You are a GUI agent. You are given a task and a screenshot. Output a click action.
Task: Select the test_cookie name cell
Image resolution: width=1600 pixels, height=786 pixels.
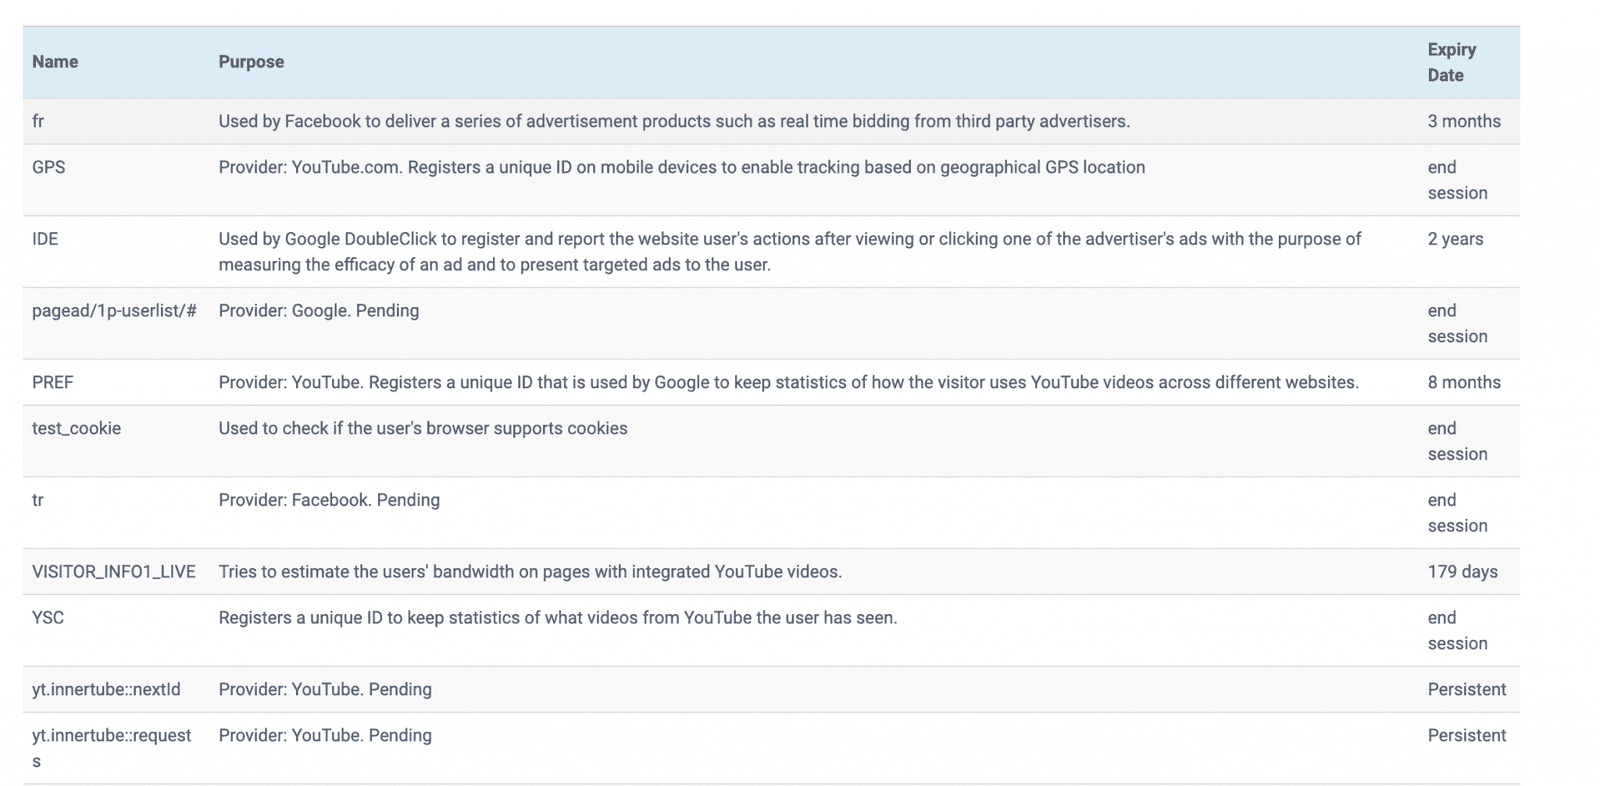[x=76, y=428]
